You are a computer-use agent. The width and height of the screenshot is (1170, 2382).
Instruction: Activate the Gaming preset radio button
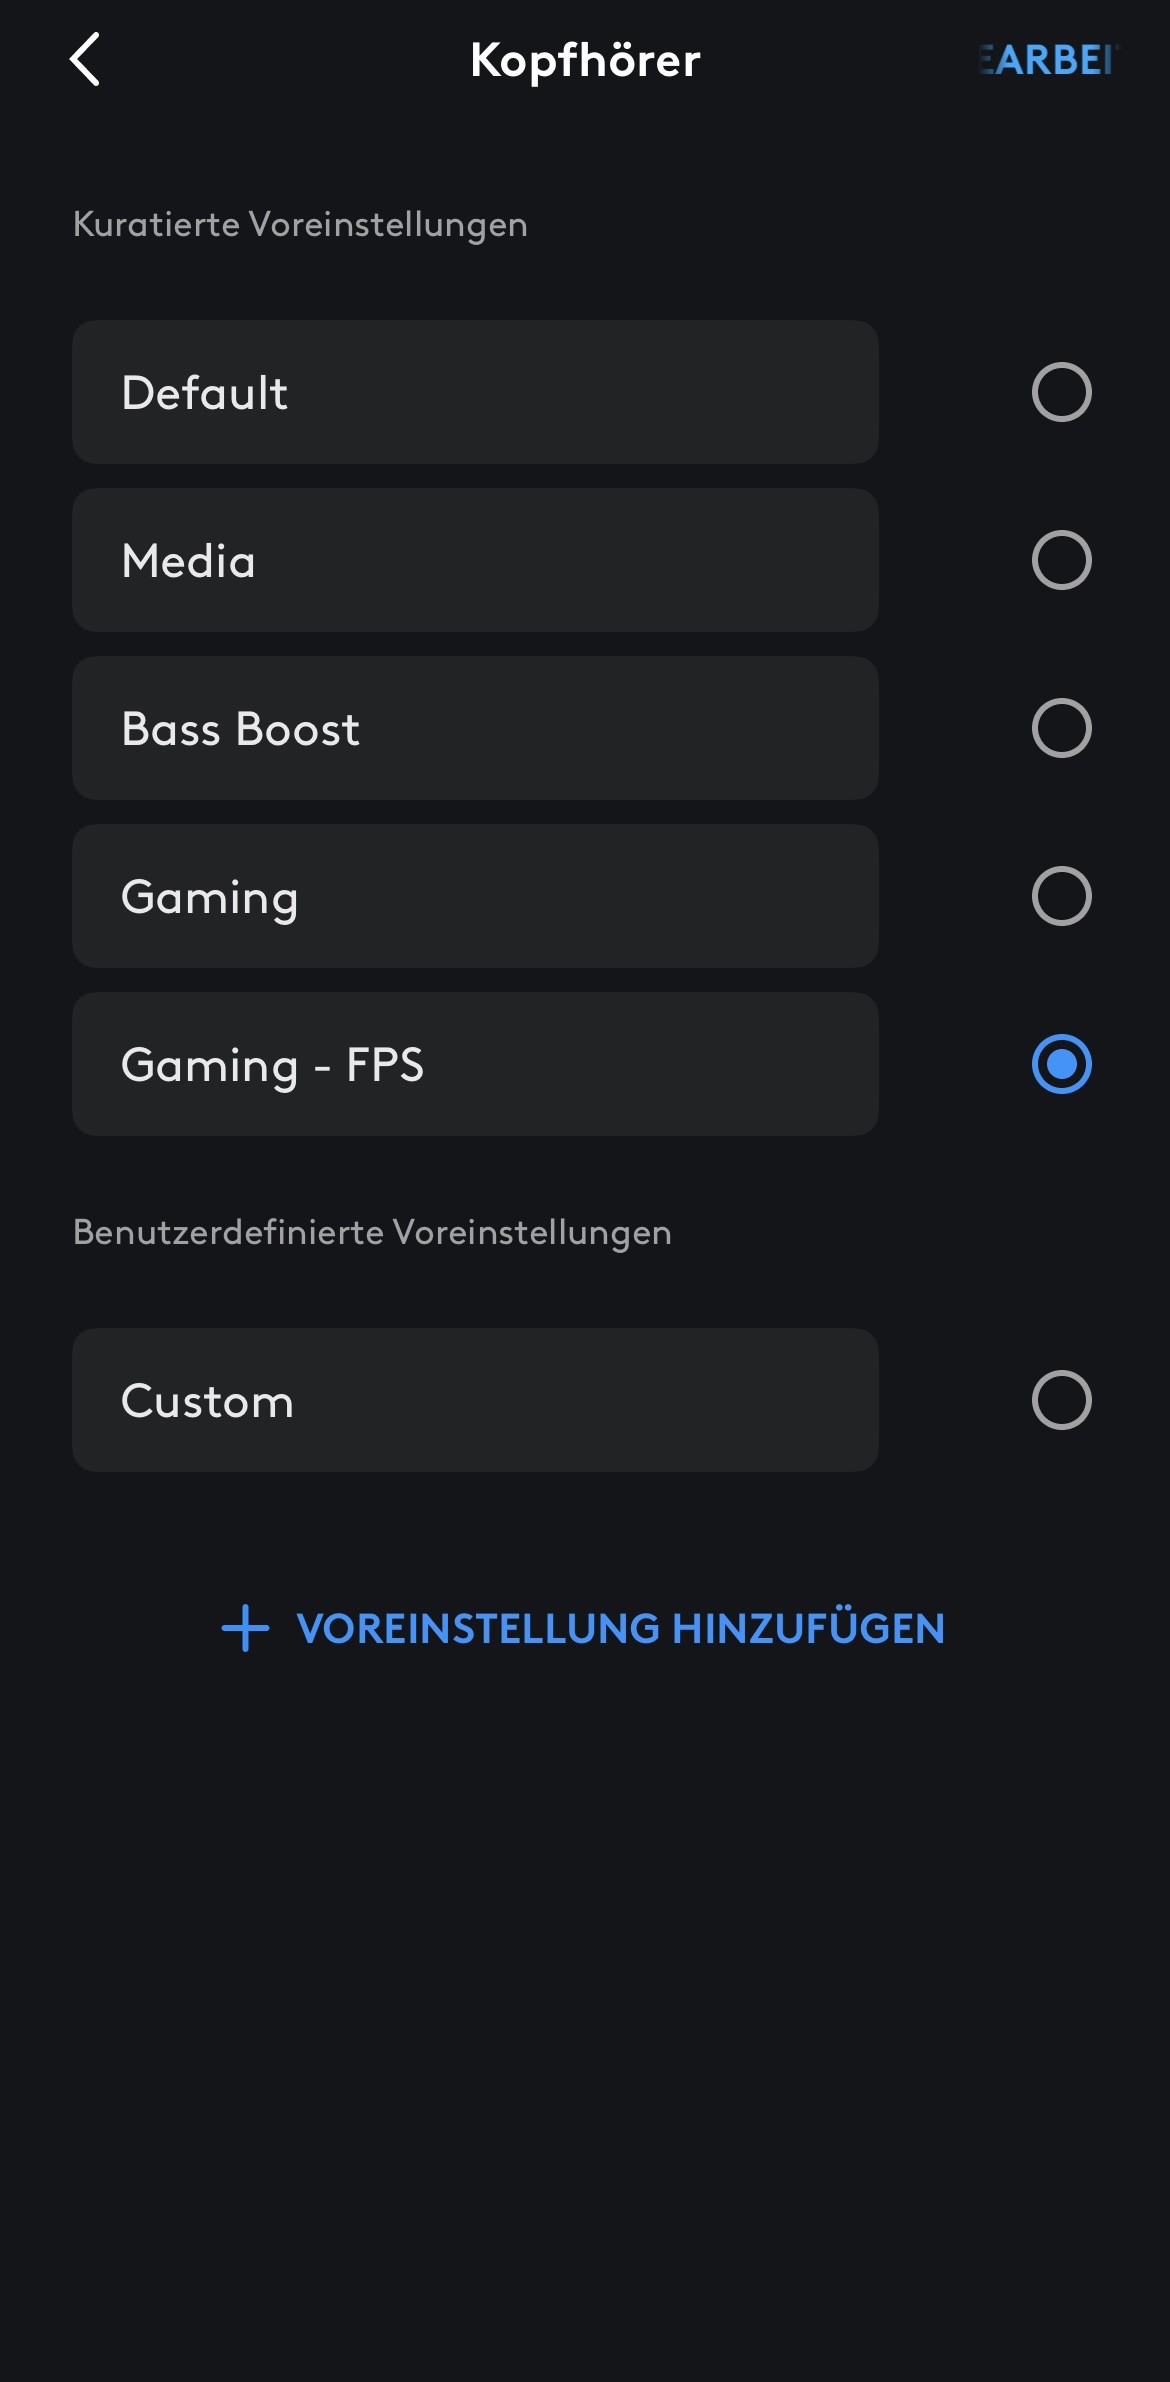coord(1061,896)
